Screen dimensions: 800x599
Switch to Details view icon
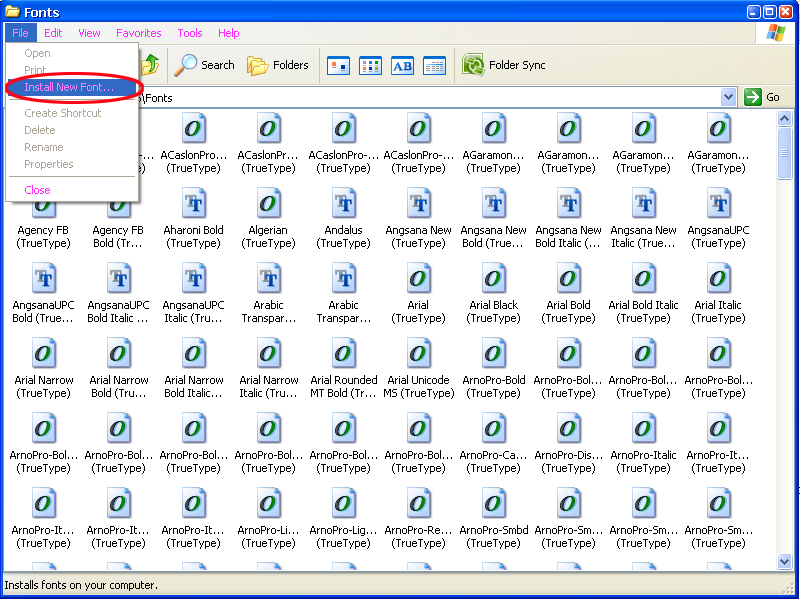tap(434, 66)
